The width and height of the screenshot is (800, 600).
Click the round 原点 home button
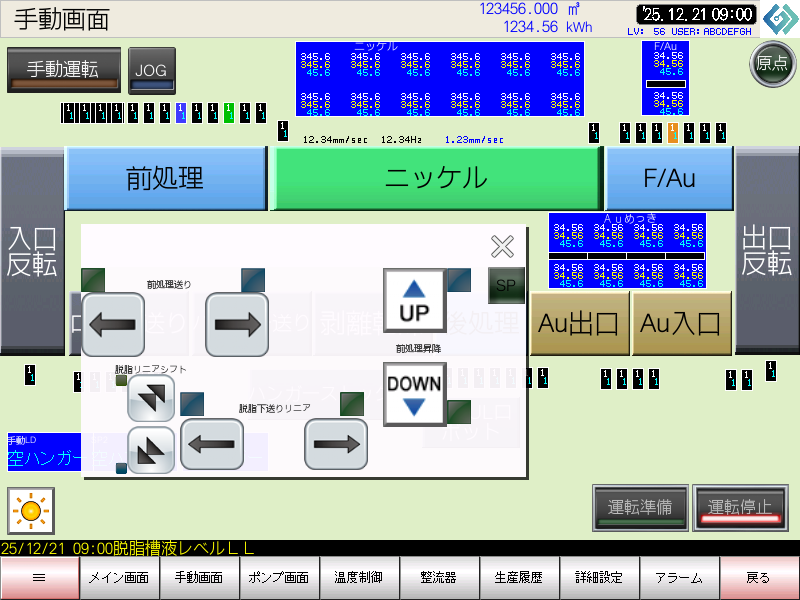(771, 64)
